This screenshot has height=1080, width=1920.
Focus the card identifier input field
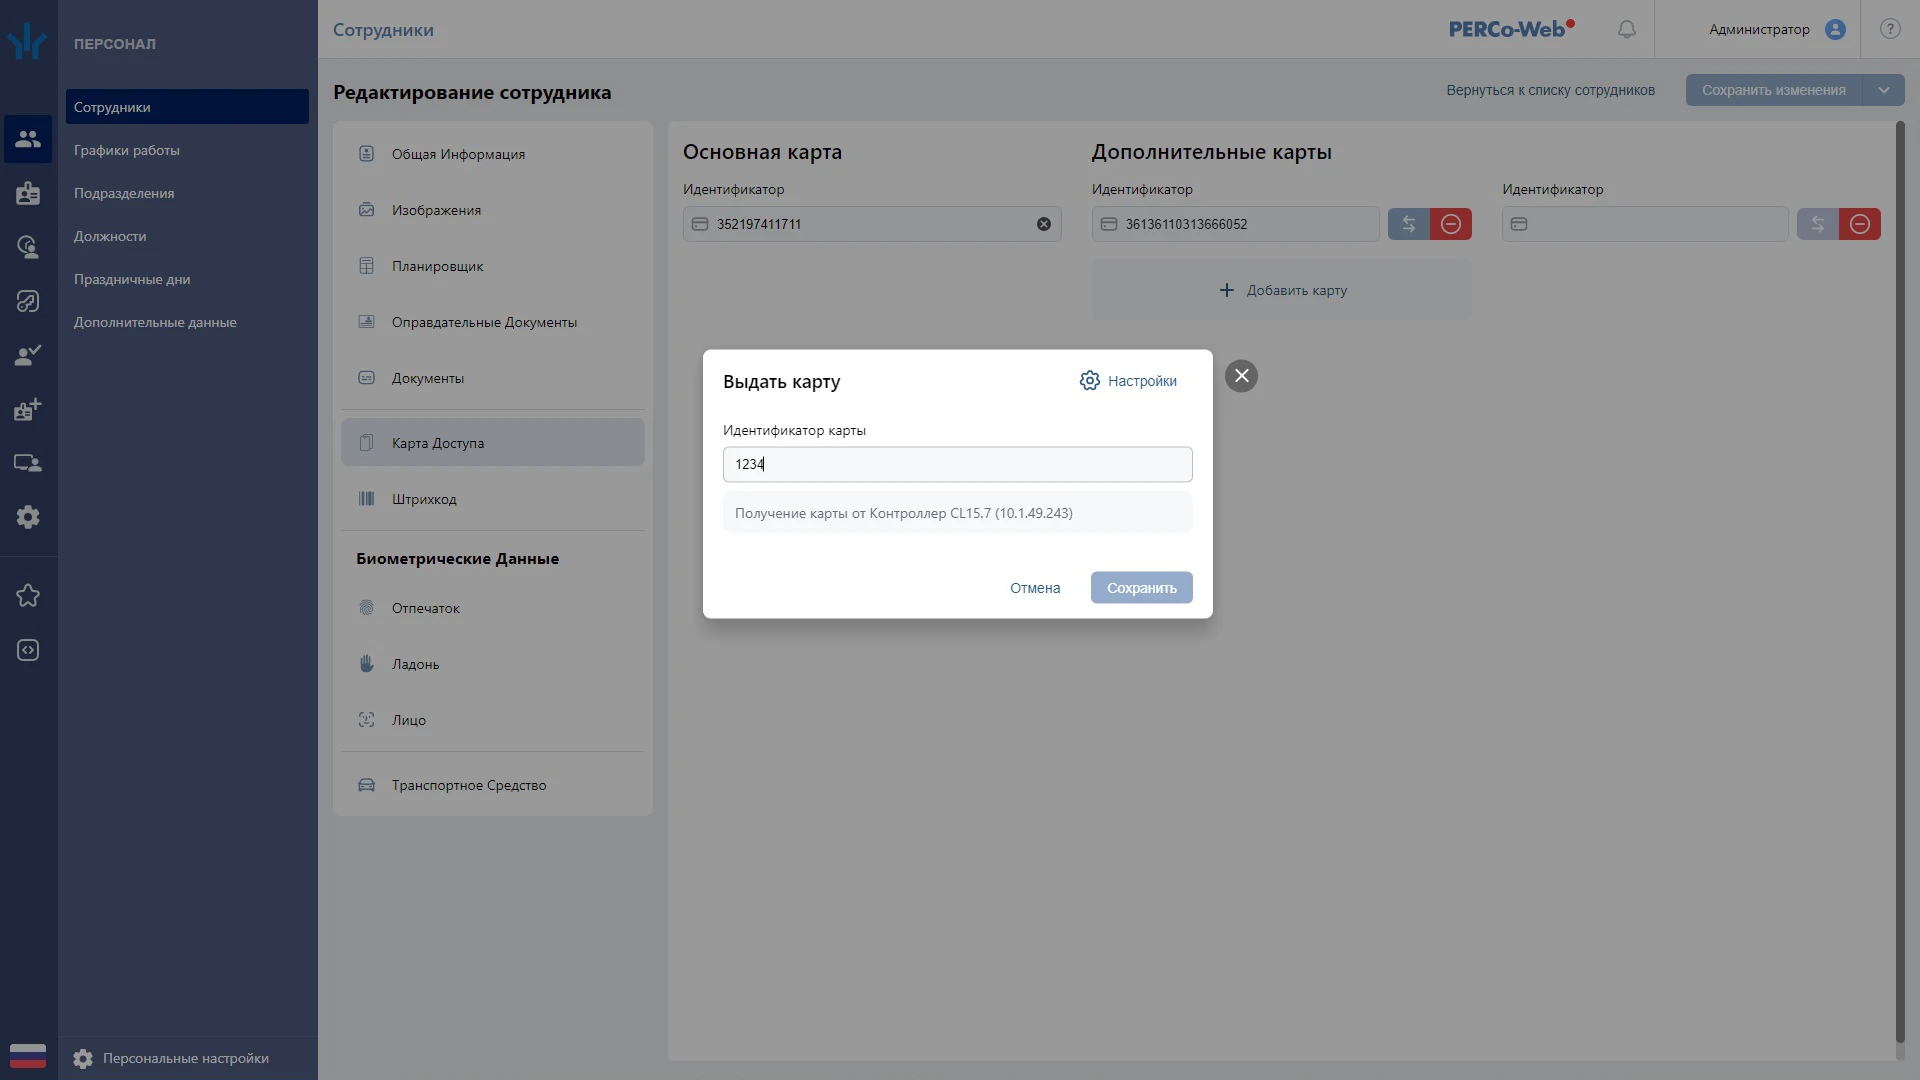(x=958, y=464)
